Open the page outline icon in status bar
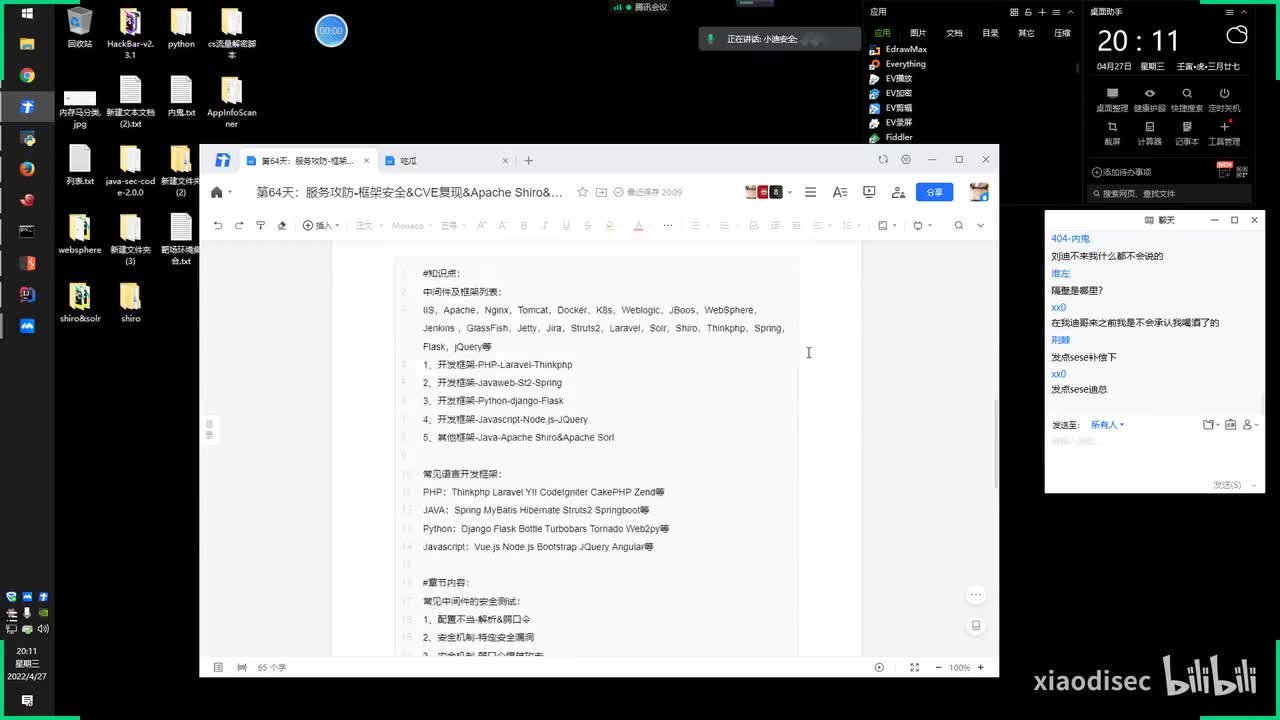The height and width of the screenshot is (720, 1280). (x=218, y=667)
